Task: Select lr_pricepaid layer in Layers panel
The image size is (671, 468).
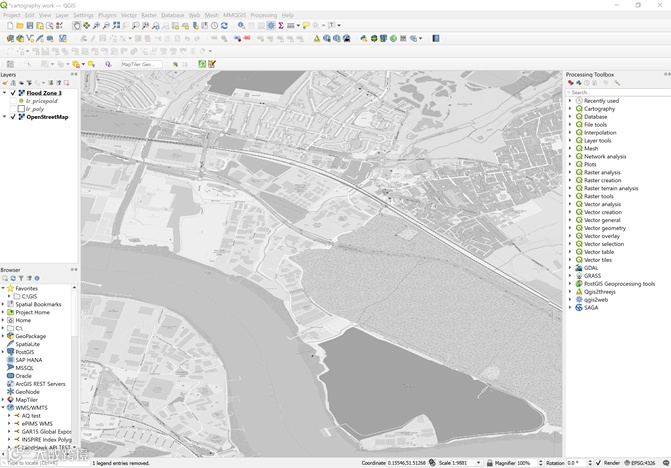Action: (41, 101)
